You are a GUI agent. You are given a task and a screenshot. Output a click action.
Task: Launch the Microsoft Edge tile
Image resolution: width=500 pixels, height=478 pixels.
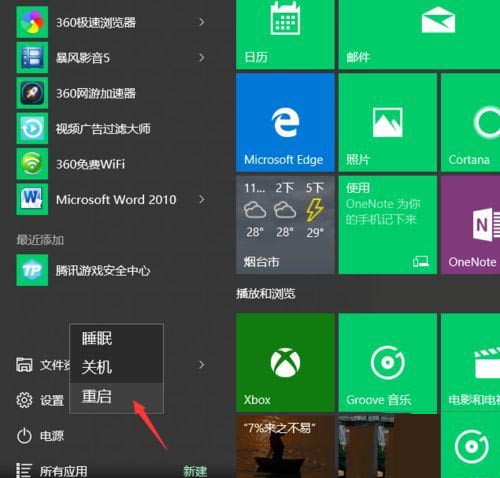(x=285, y=122)
